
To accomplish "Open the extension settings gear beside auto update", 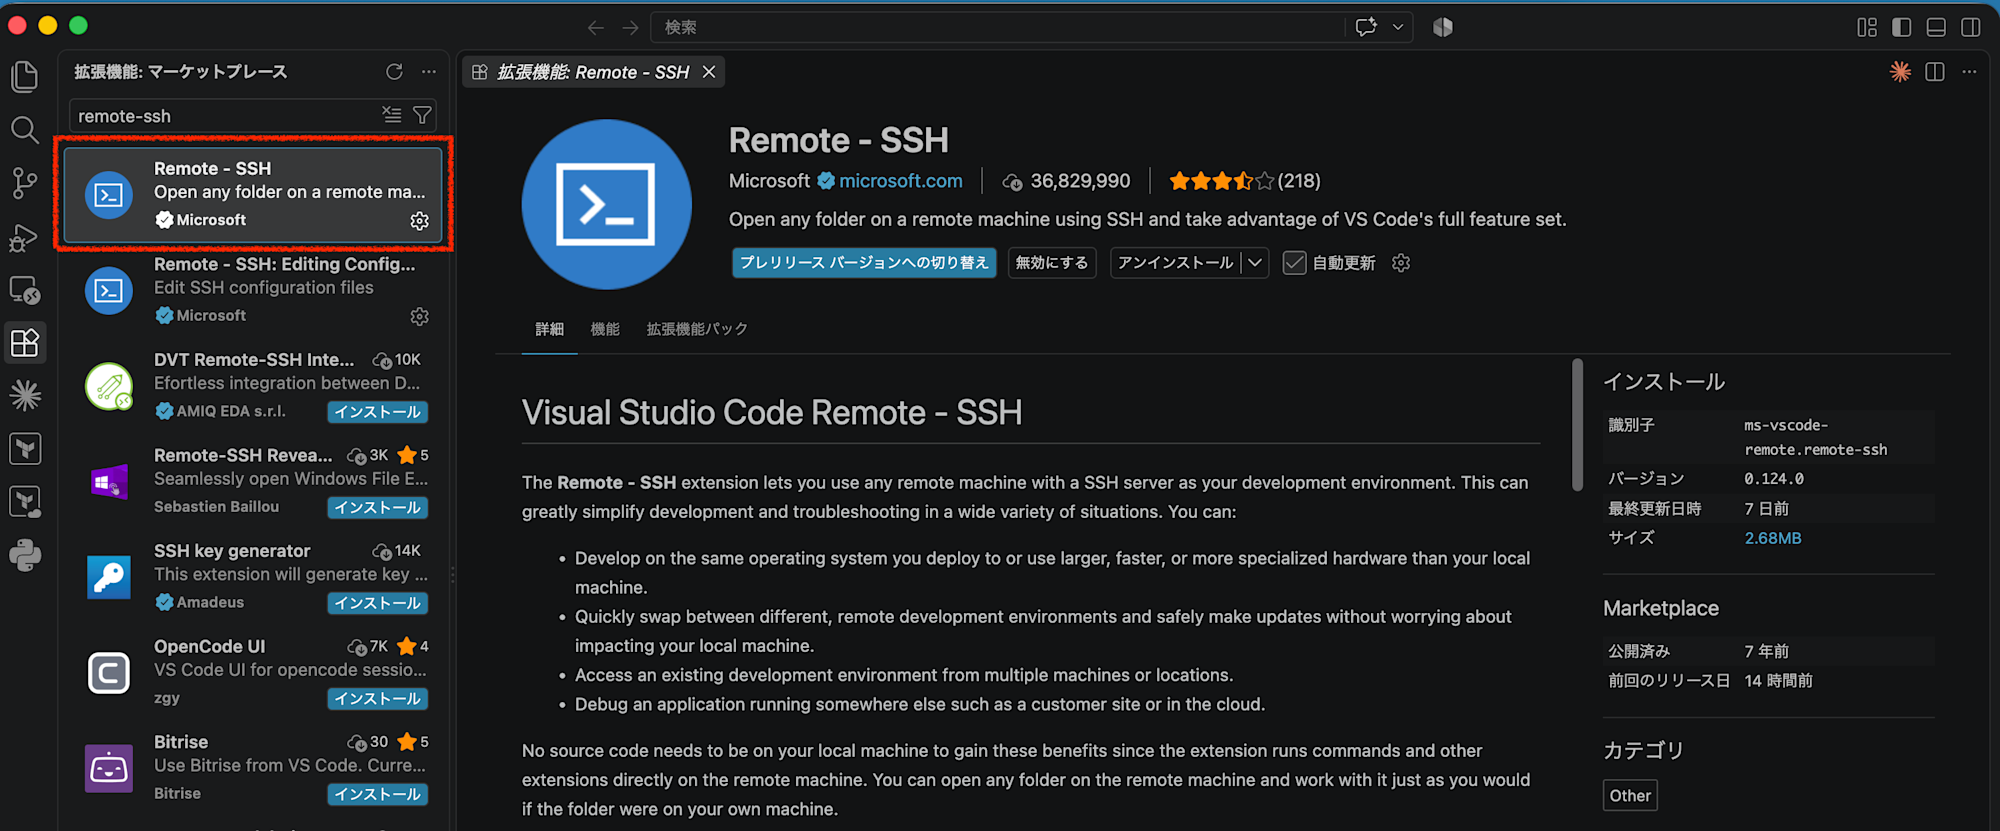I will coord(1401,263).
